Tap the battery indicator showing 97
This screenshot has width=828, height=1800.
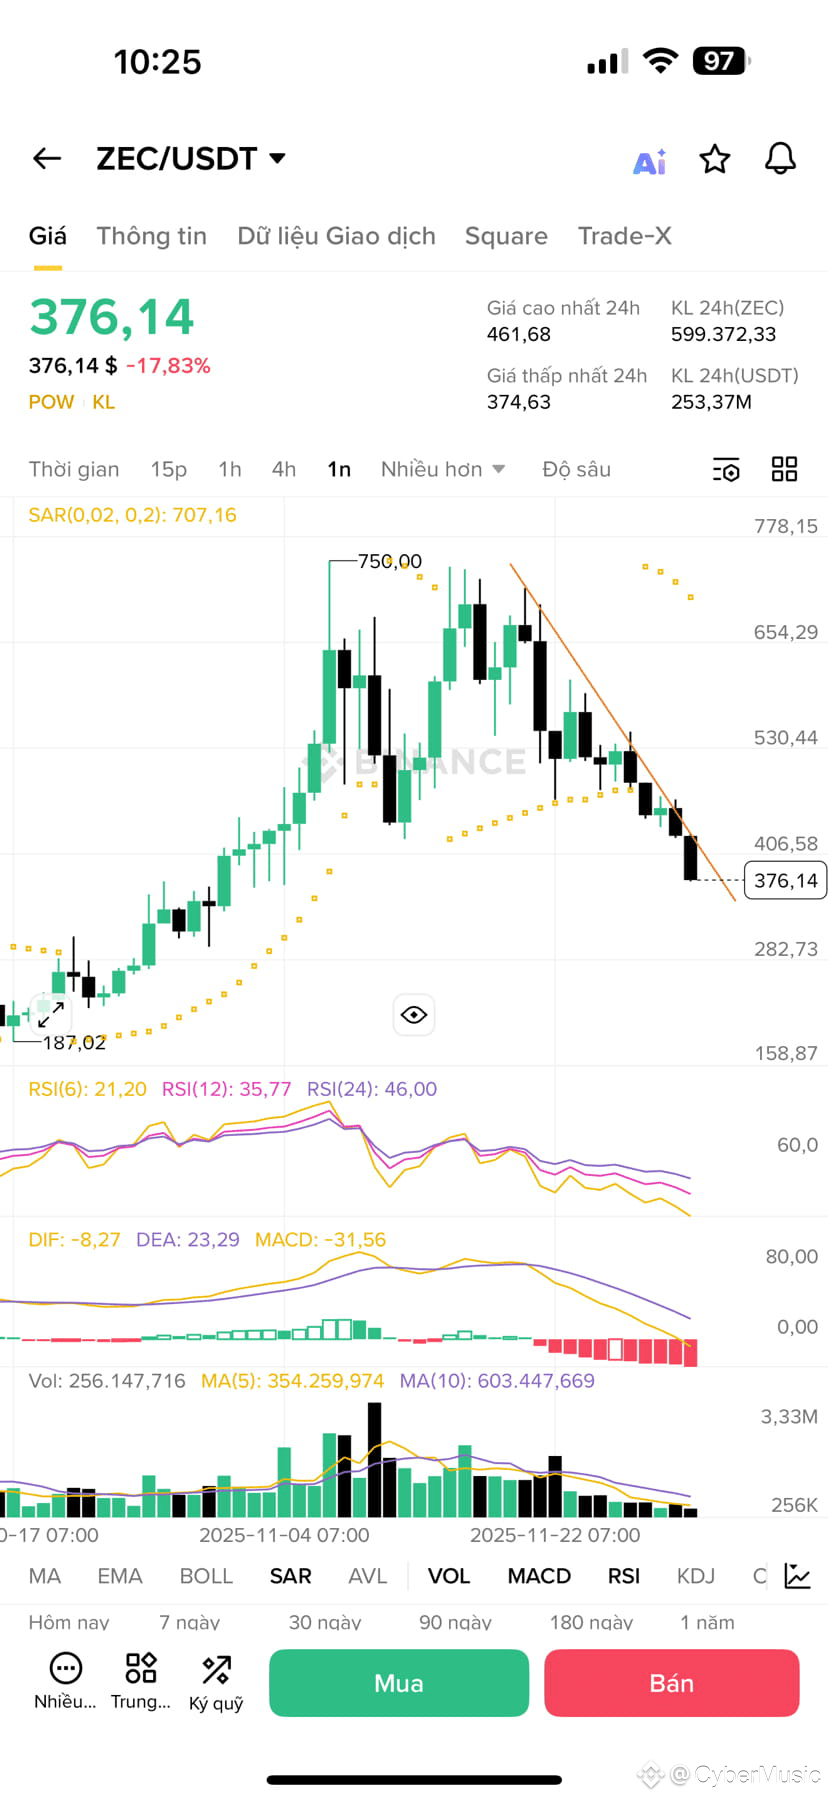[720, 61]
